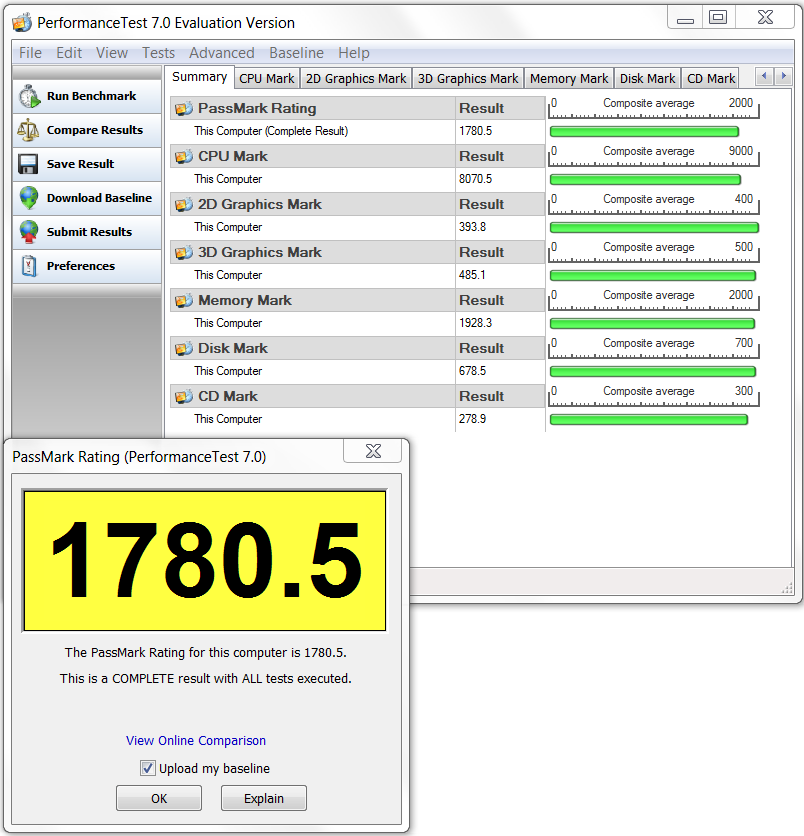Open the Tests menu

point(158,53)
